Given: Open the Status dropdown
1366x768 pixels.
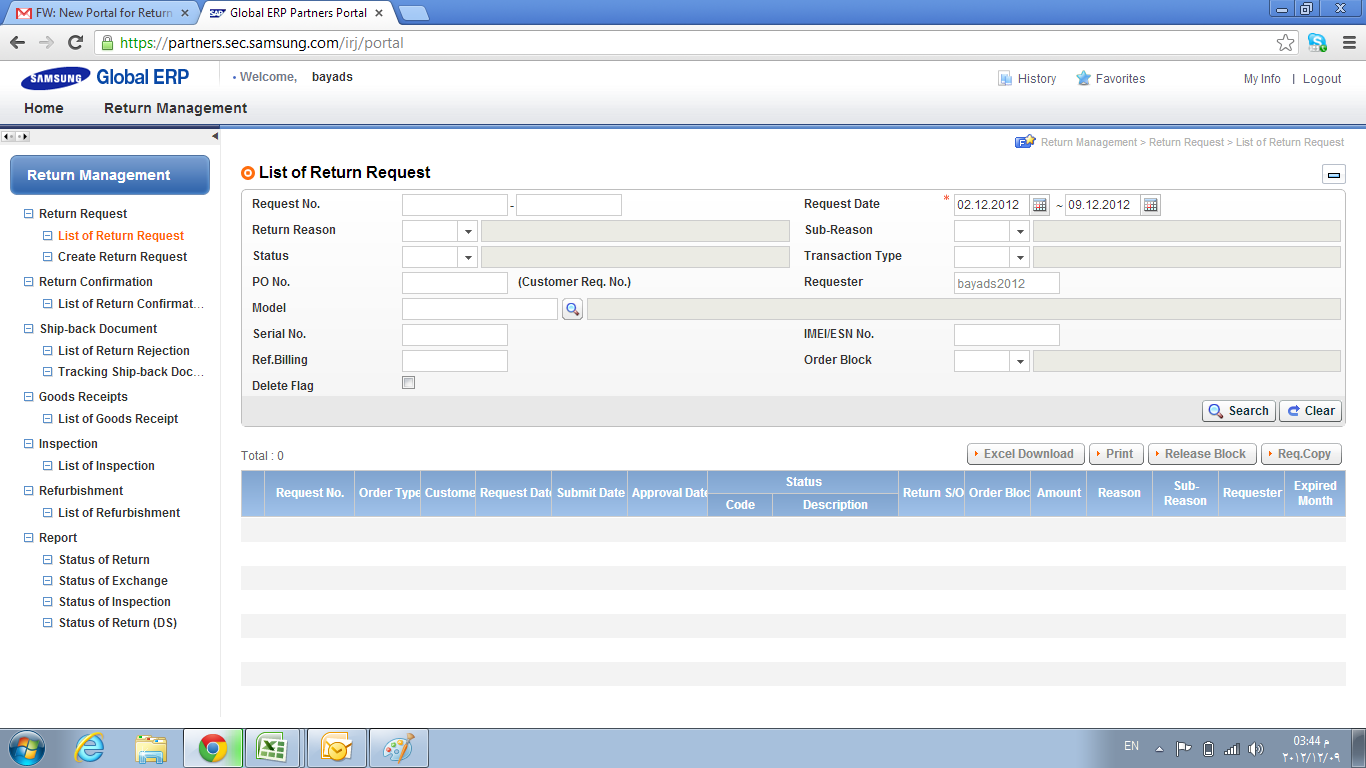Looking at the screenshot, I should tap(468, 257).
